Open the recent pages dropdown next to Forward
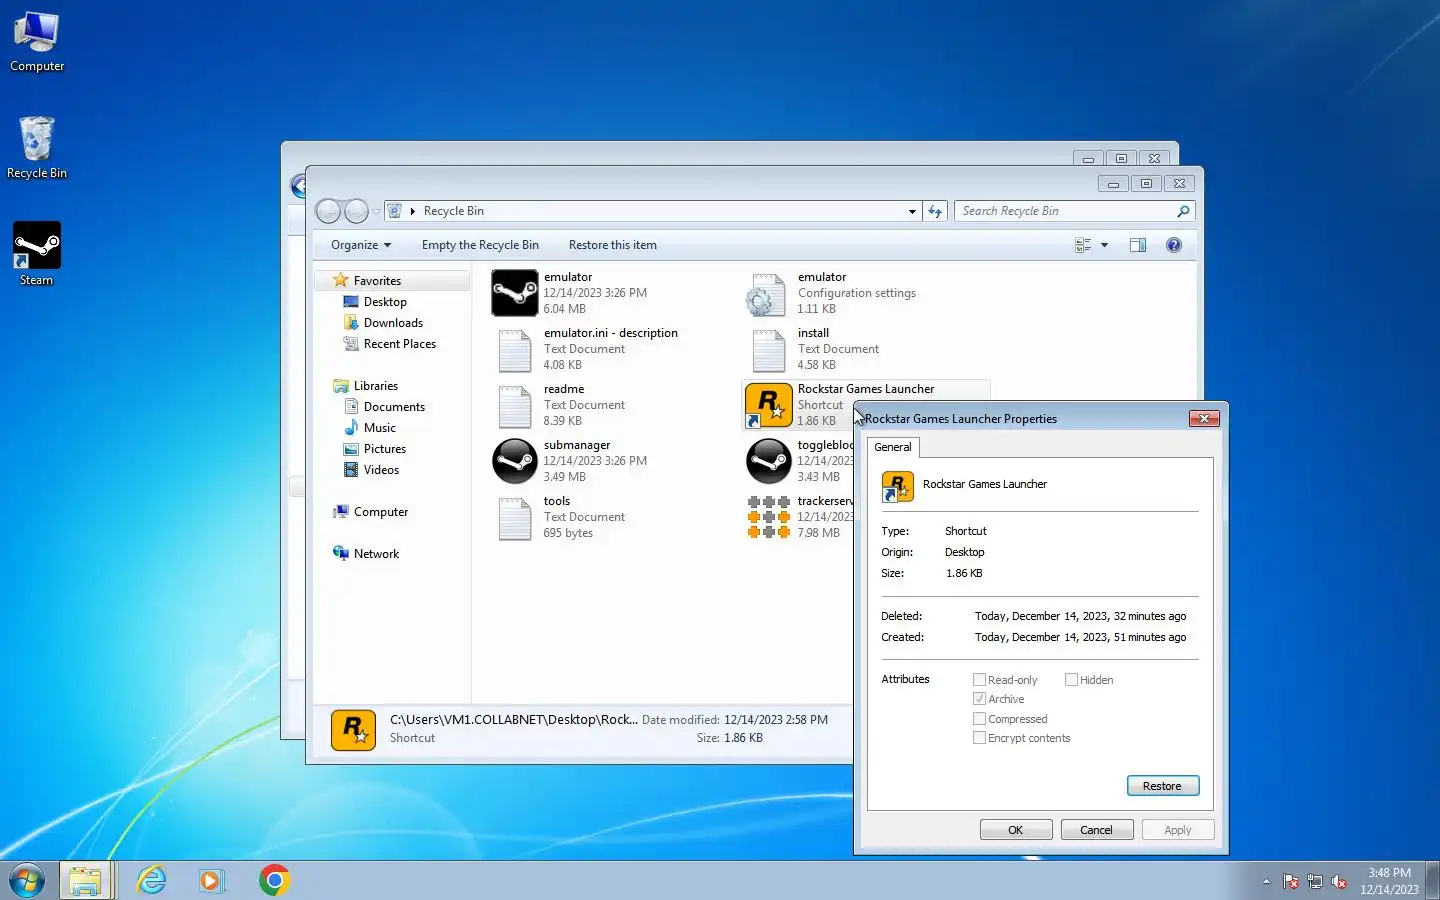1440x900 pixels. (x=376, y=211)
